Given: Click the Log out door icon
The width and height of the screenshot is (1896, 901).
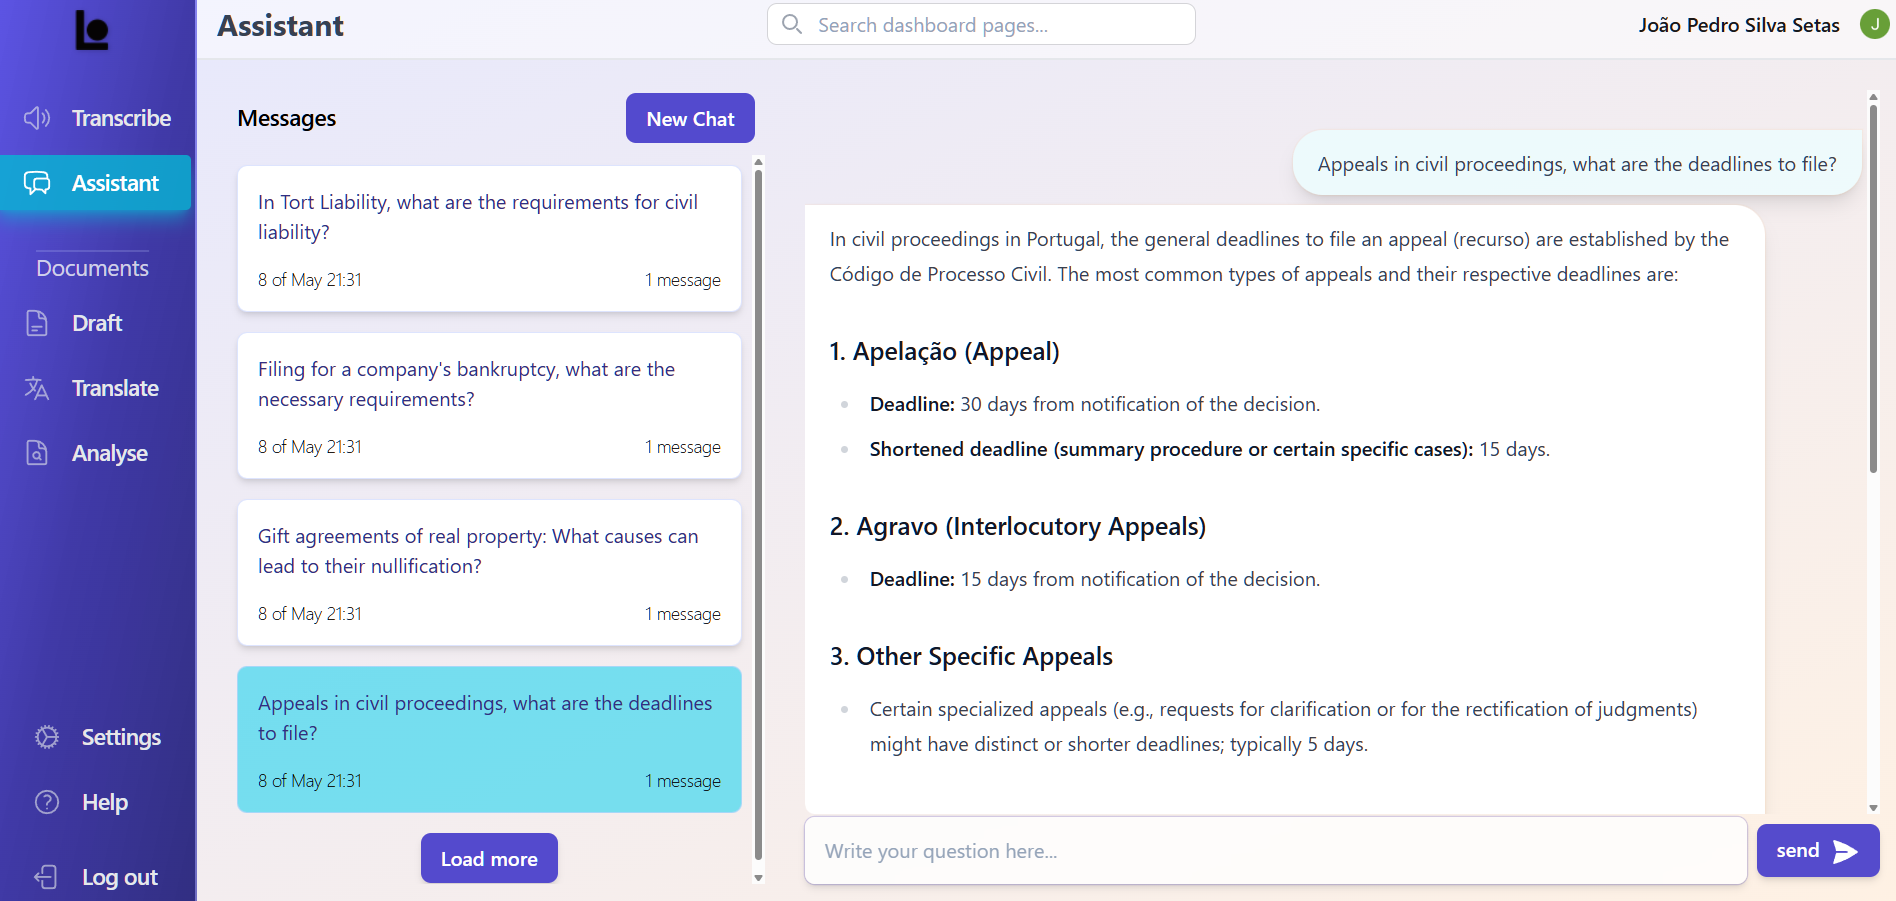Looking at the screenshot, I should (47, 877).
